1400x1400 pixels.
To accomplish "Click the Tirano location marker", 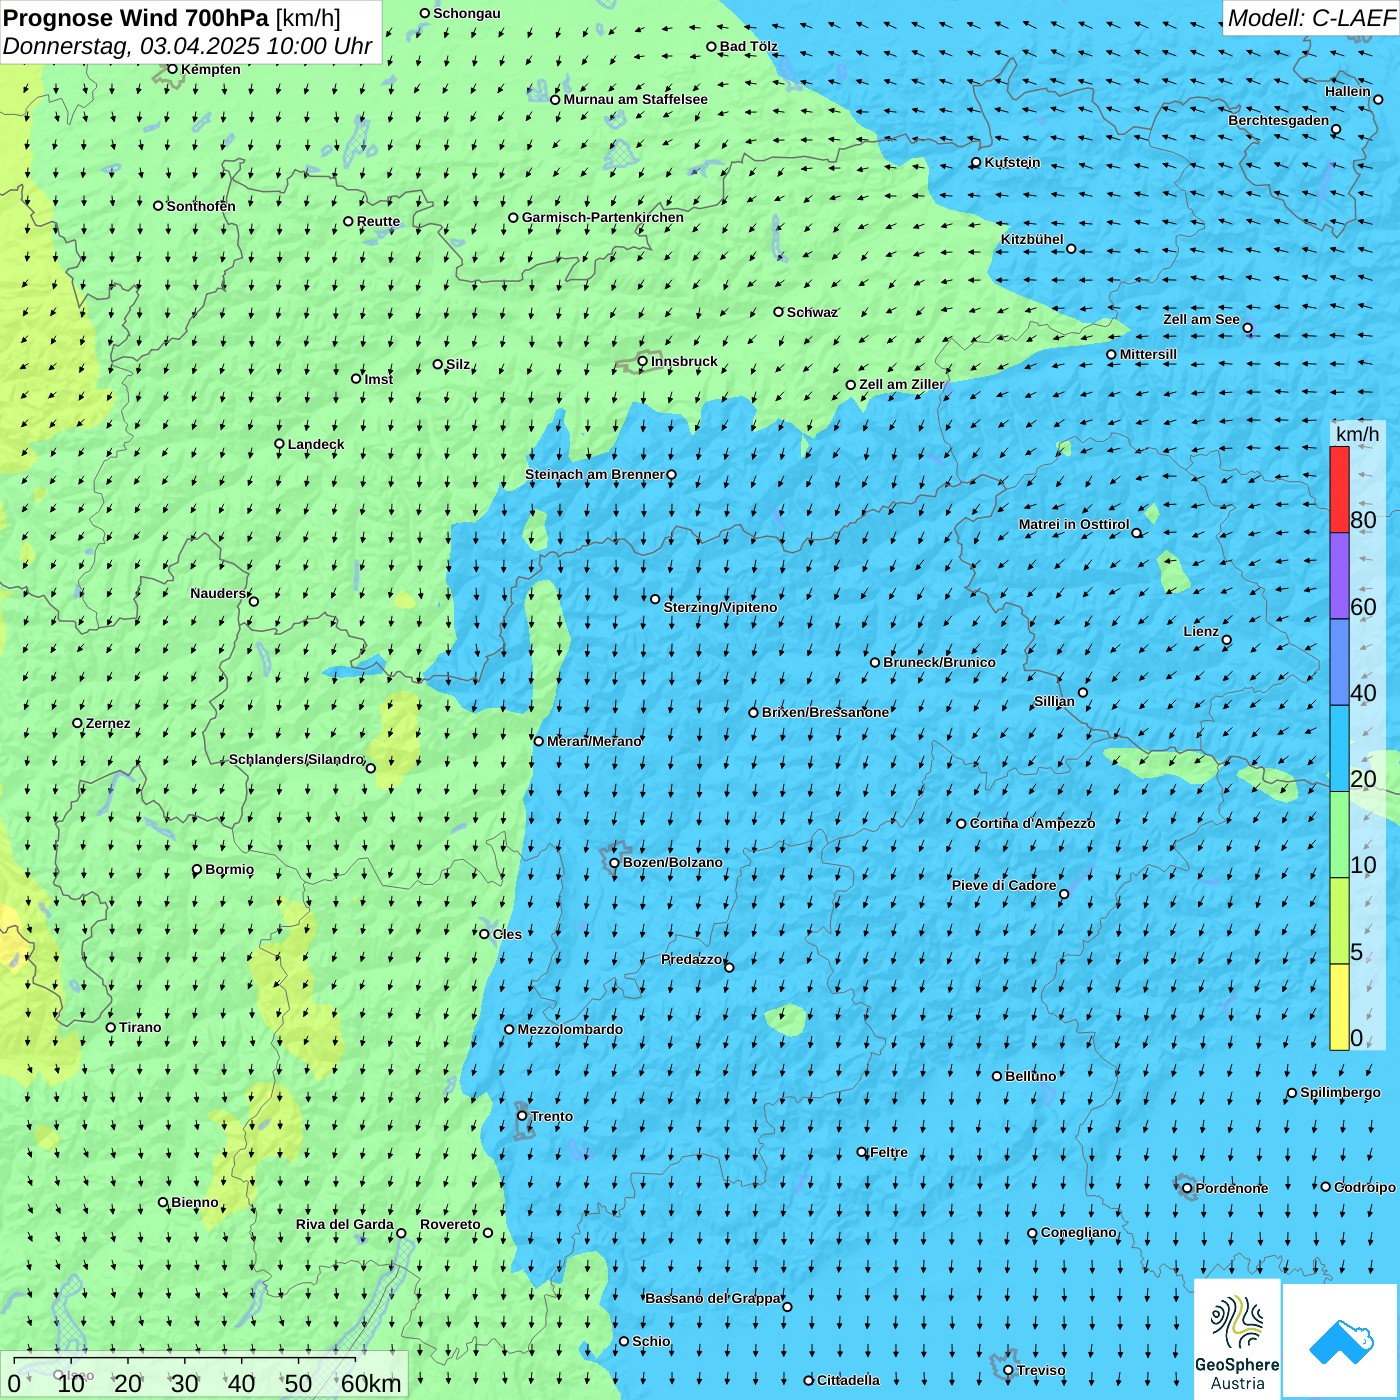I will 111,1027.
